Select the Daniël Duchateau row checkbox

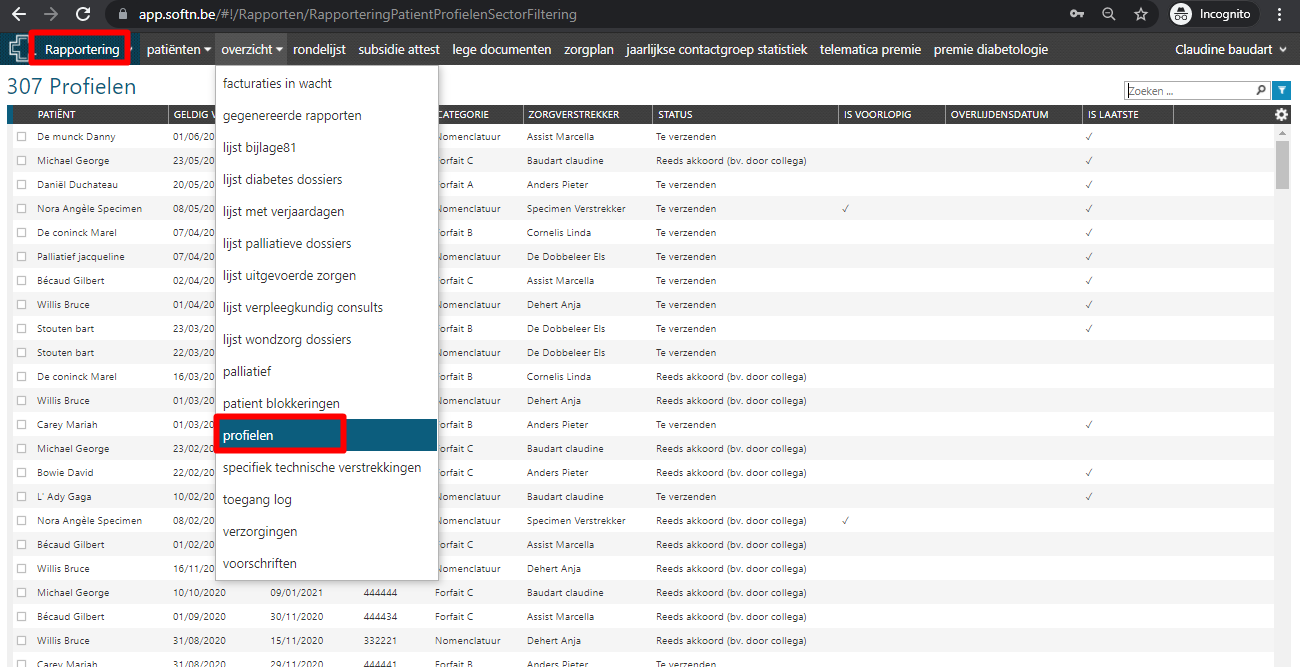click(x=21, y=185)
